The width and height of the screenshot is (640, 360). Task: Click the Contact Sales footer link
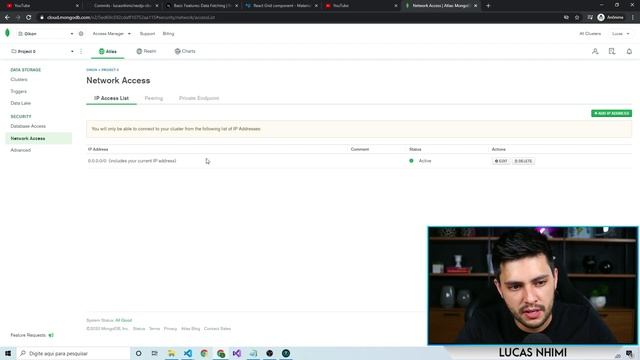point(217,329)
